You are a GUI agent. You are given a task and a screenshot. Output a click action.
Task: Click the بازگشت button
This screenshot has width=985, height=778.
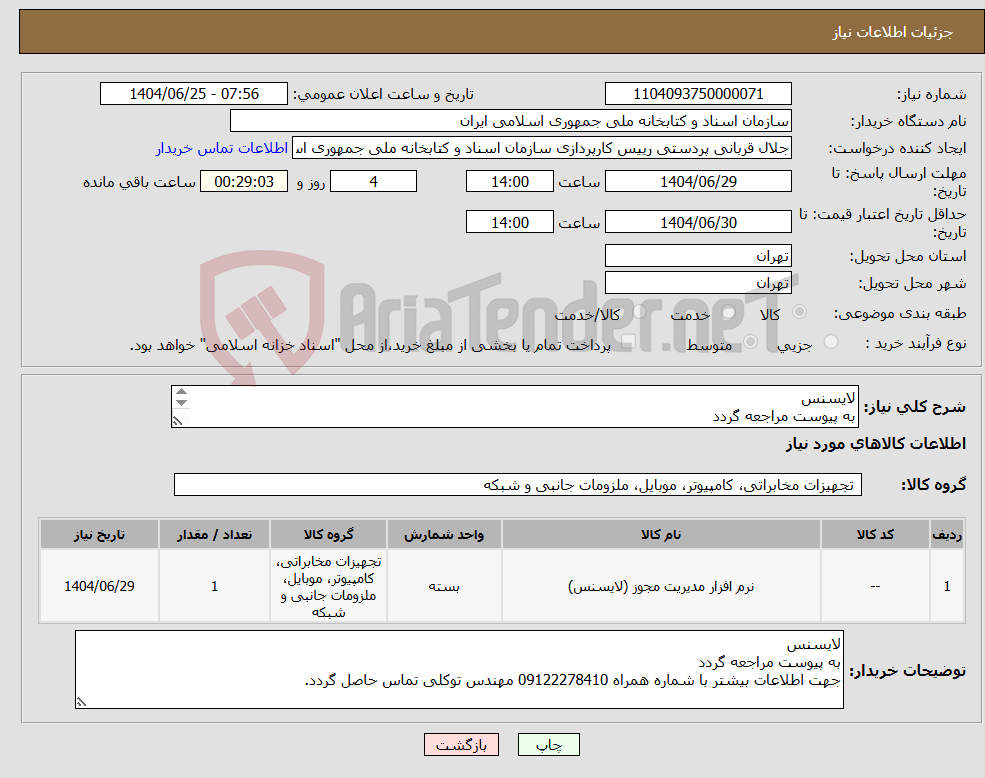(461, 744)
